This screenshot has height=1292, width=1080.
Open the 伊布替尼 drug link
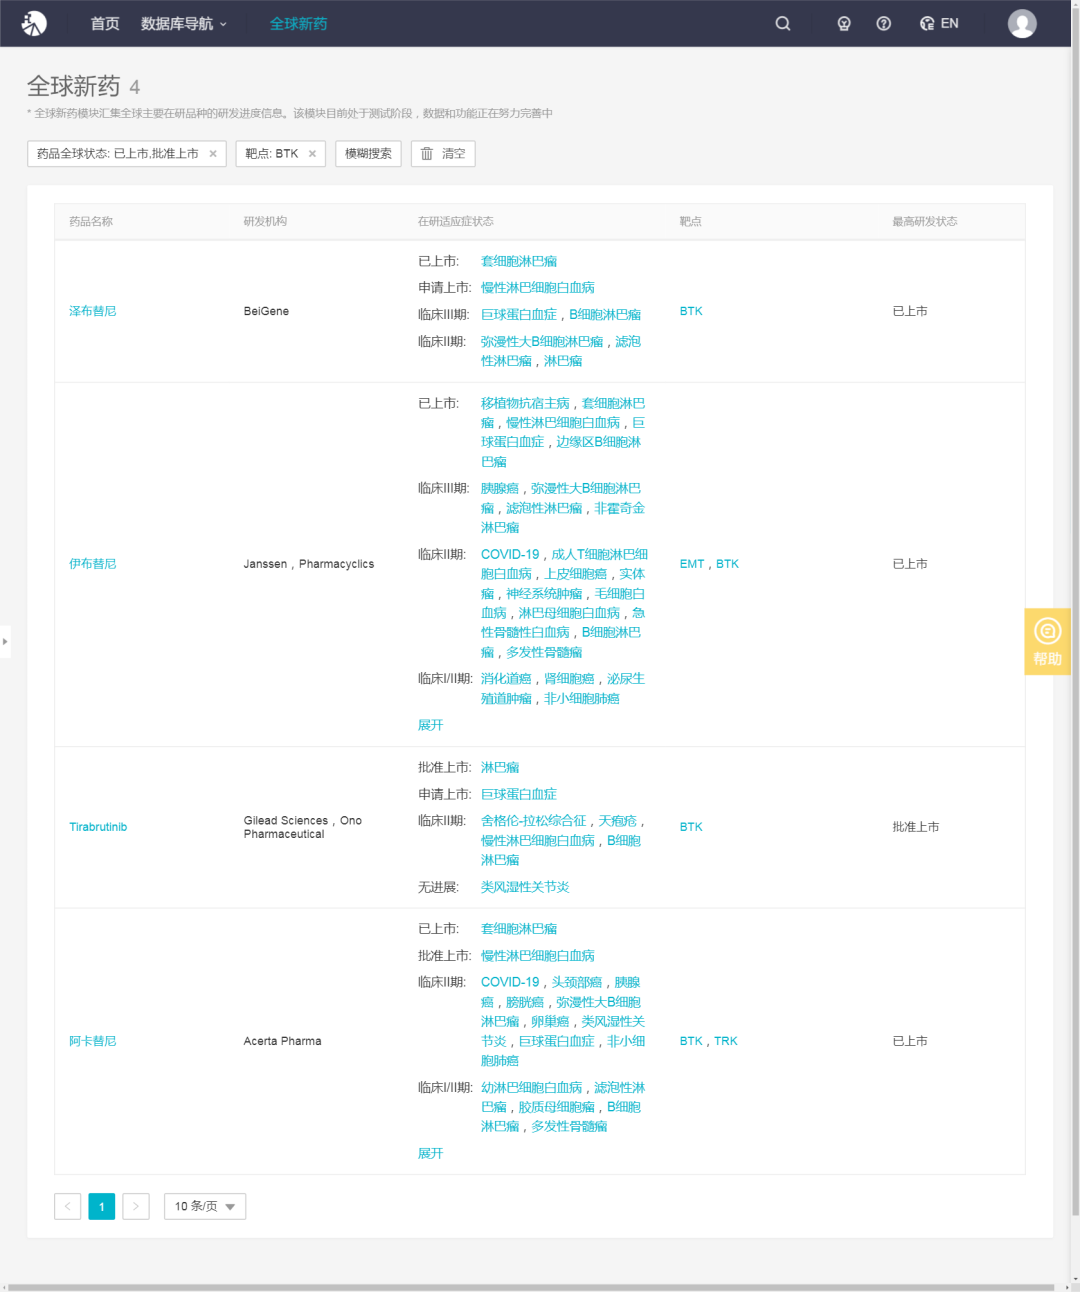pyautogui.click(x=93, y=564)
